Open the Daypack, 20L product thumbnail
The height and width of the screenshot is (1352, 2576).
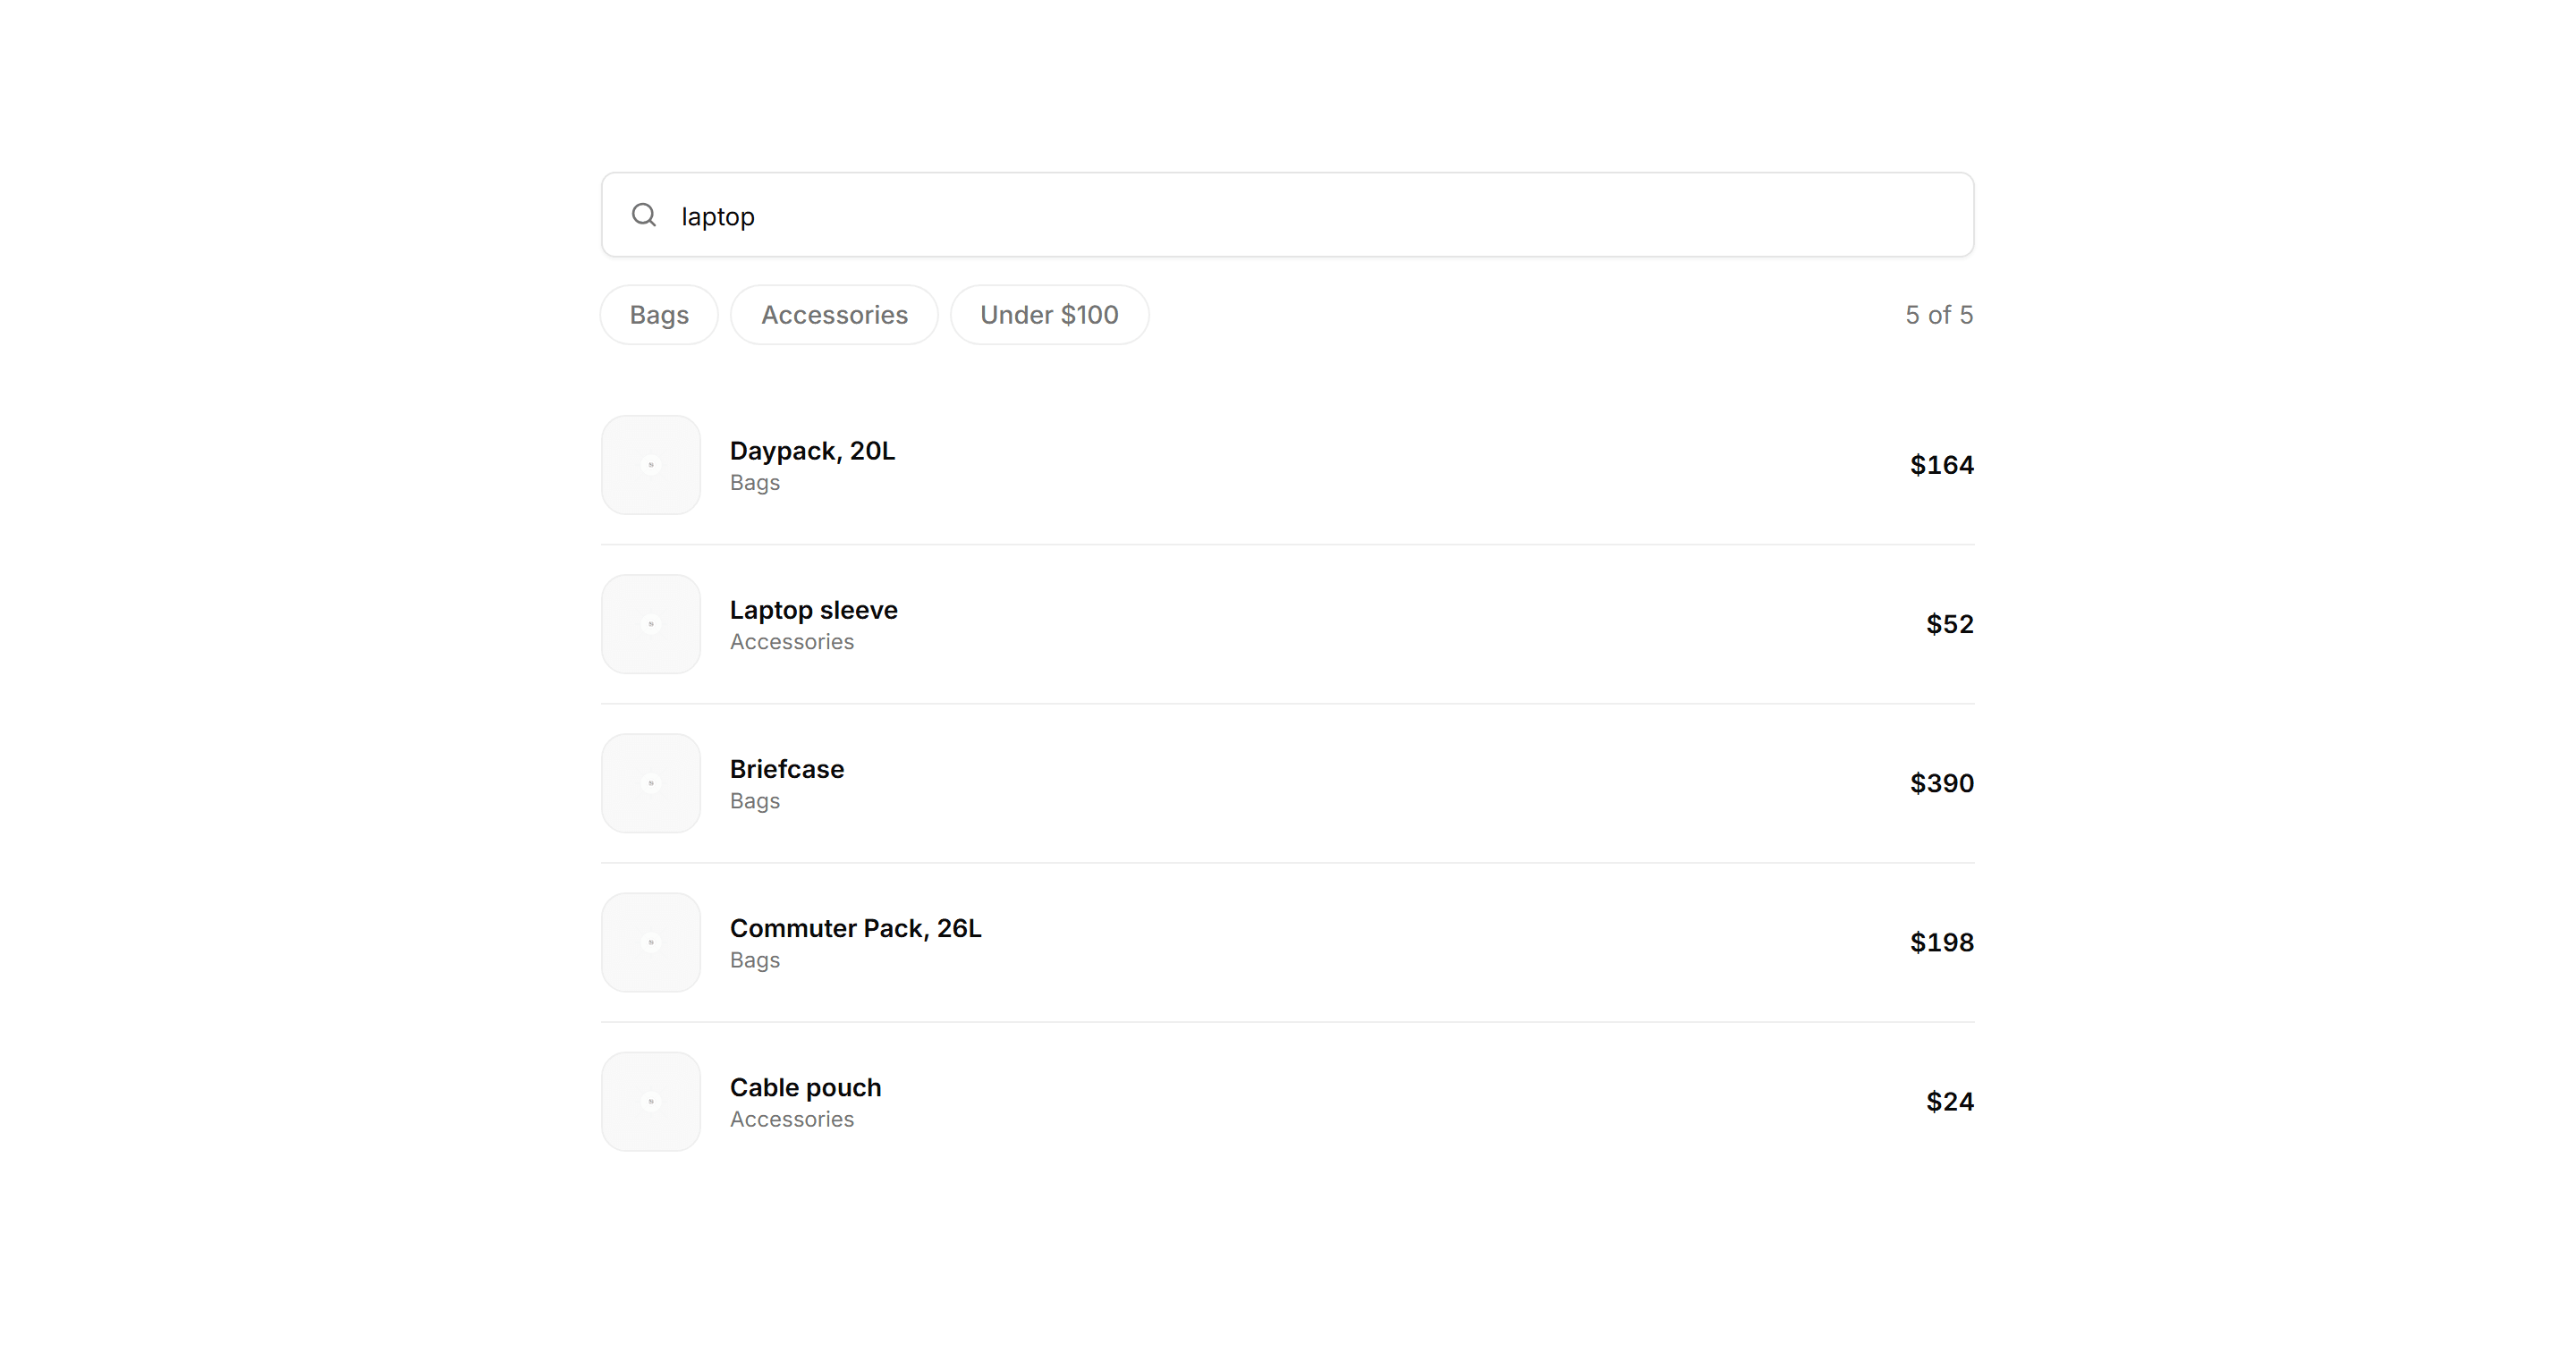point(651,465)
